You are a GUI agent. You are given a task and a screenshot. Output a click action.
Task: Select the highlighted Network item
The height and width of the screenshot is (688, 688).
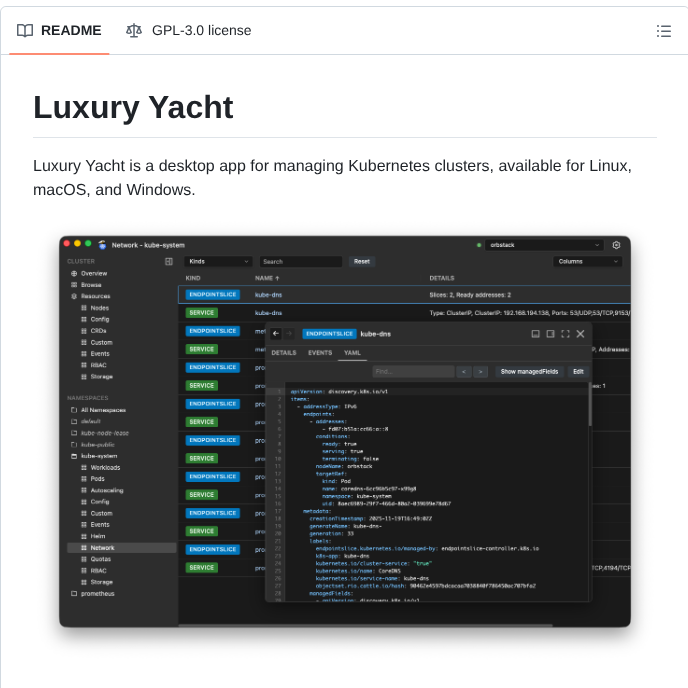[122, 548]
